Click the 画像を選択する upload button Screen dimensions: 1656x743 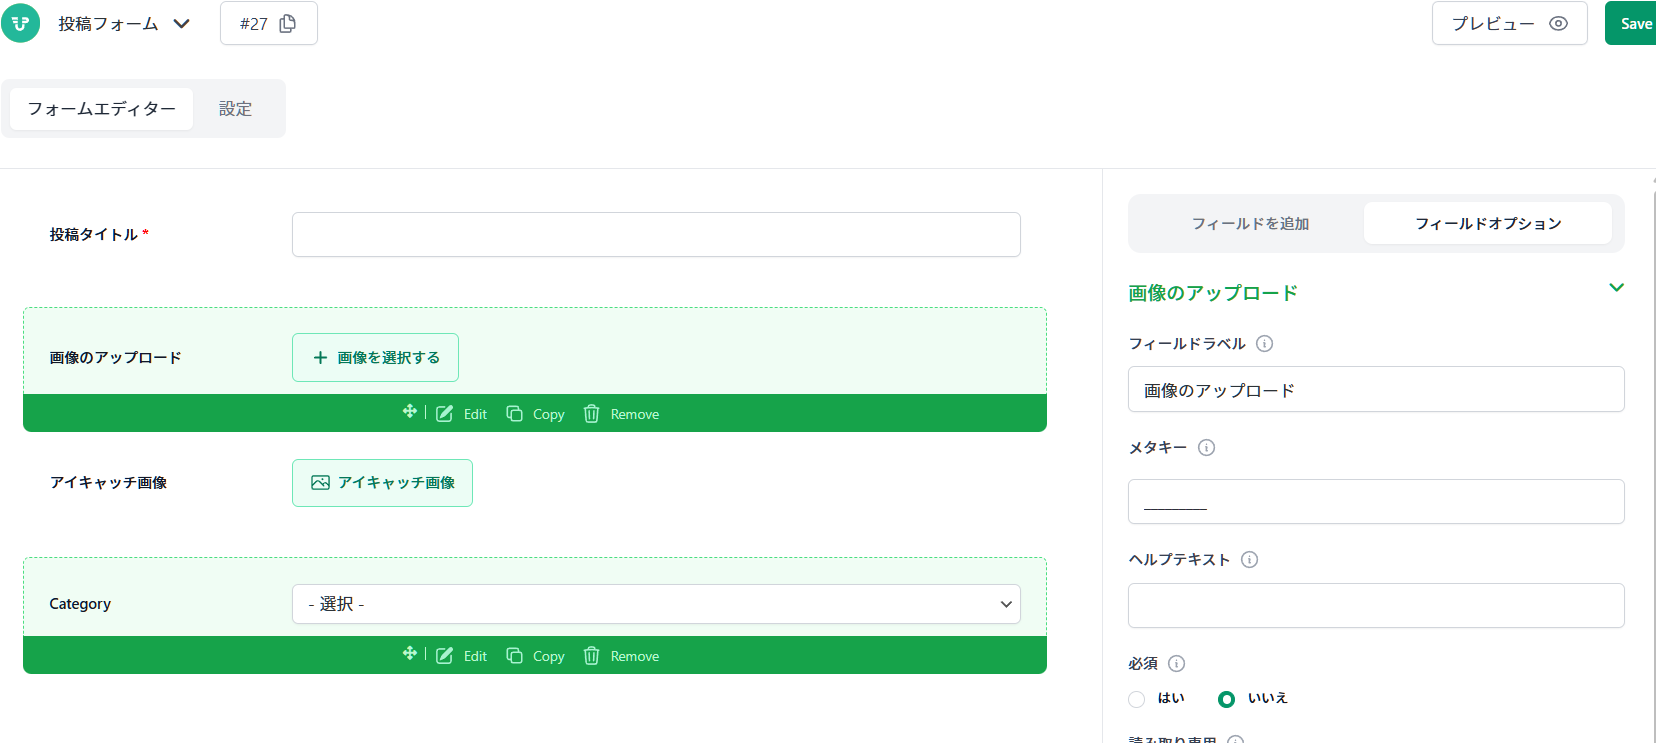(375, 358)
